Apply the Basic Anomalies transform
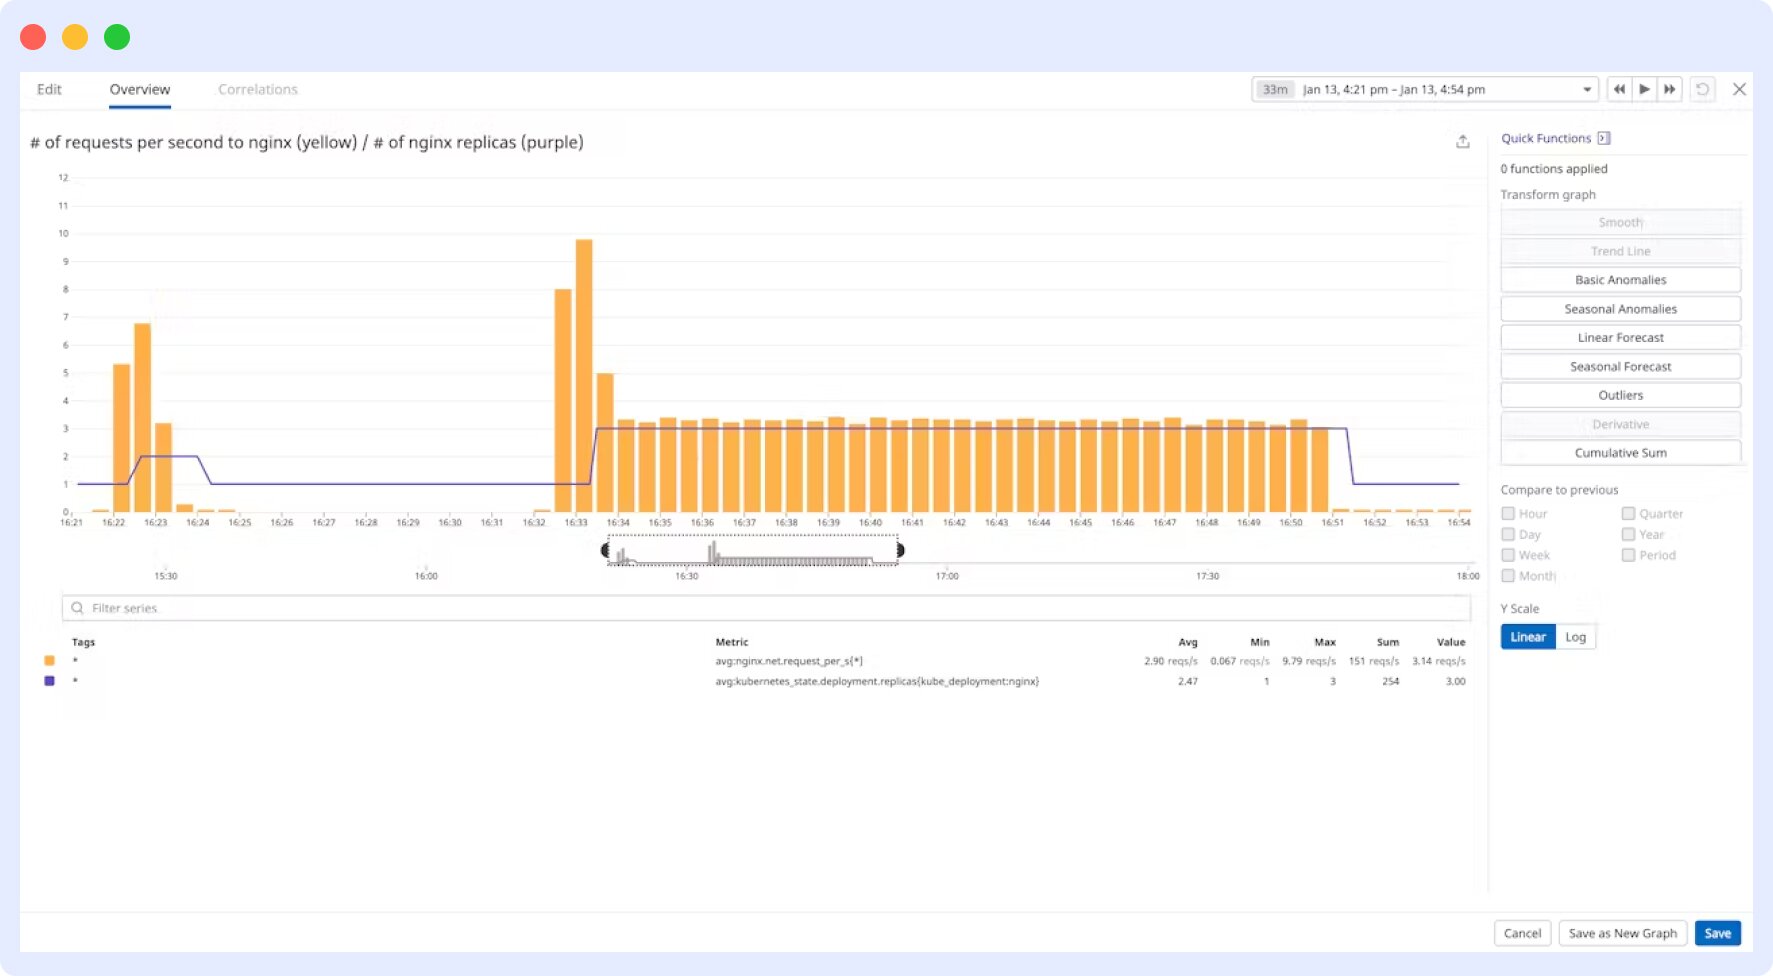 pyautogui.click(x=1620, y=279)
